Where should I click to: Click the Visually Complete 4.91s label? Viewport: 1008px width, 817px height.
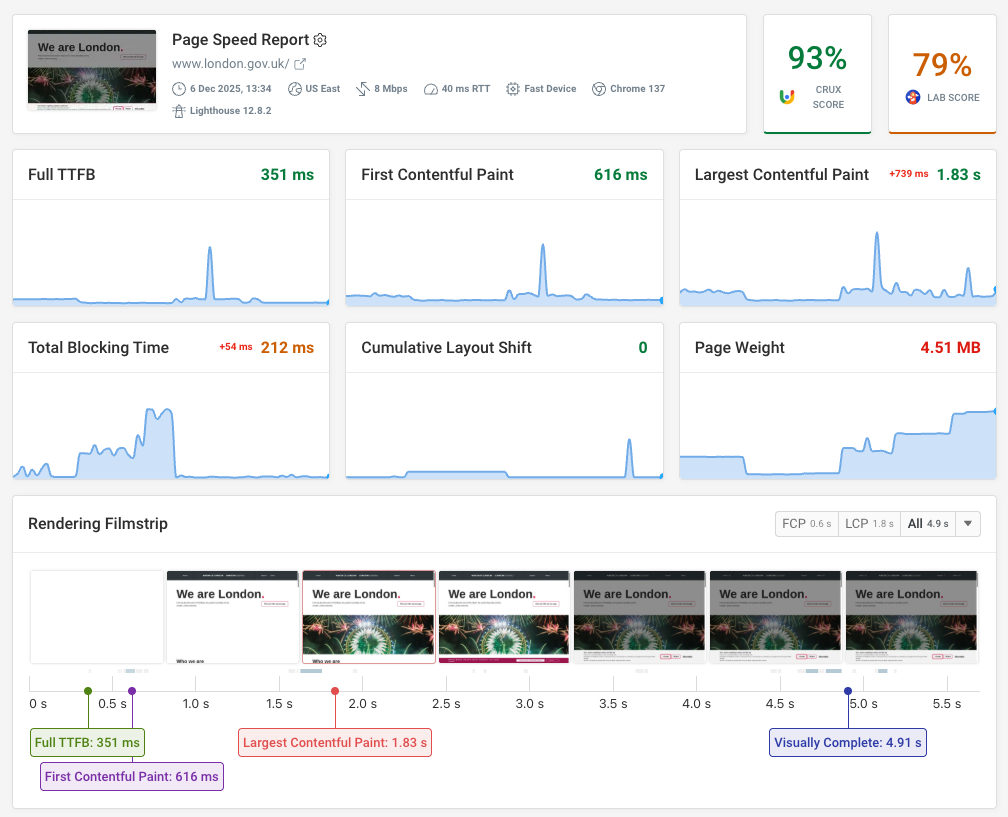click(x=847, y=742)
